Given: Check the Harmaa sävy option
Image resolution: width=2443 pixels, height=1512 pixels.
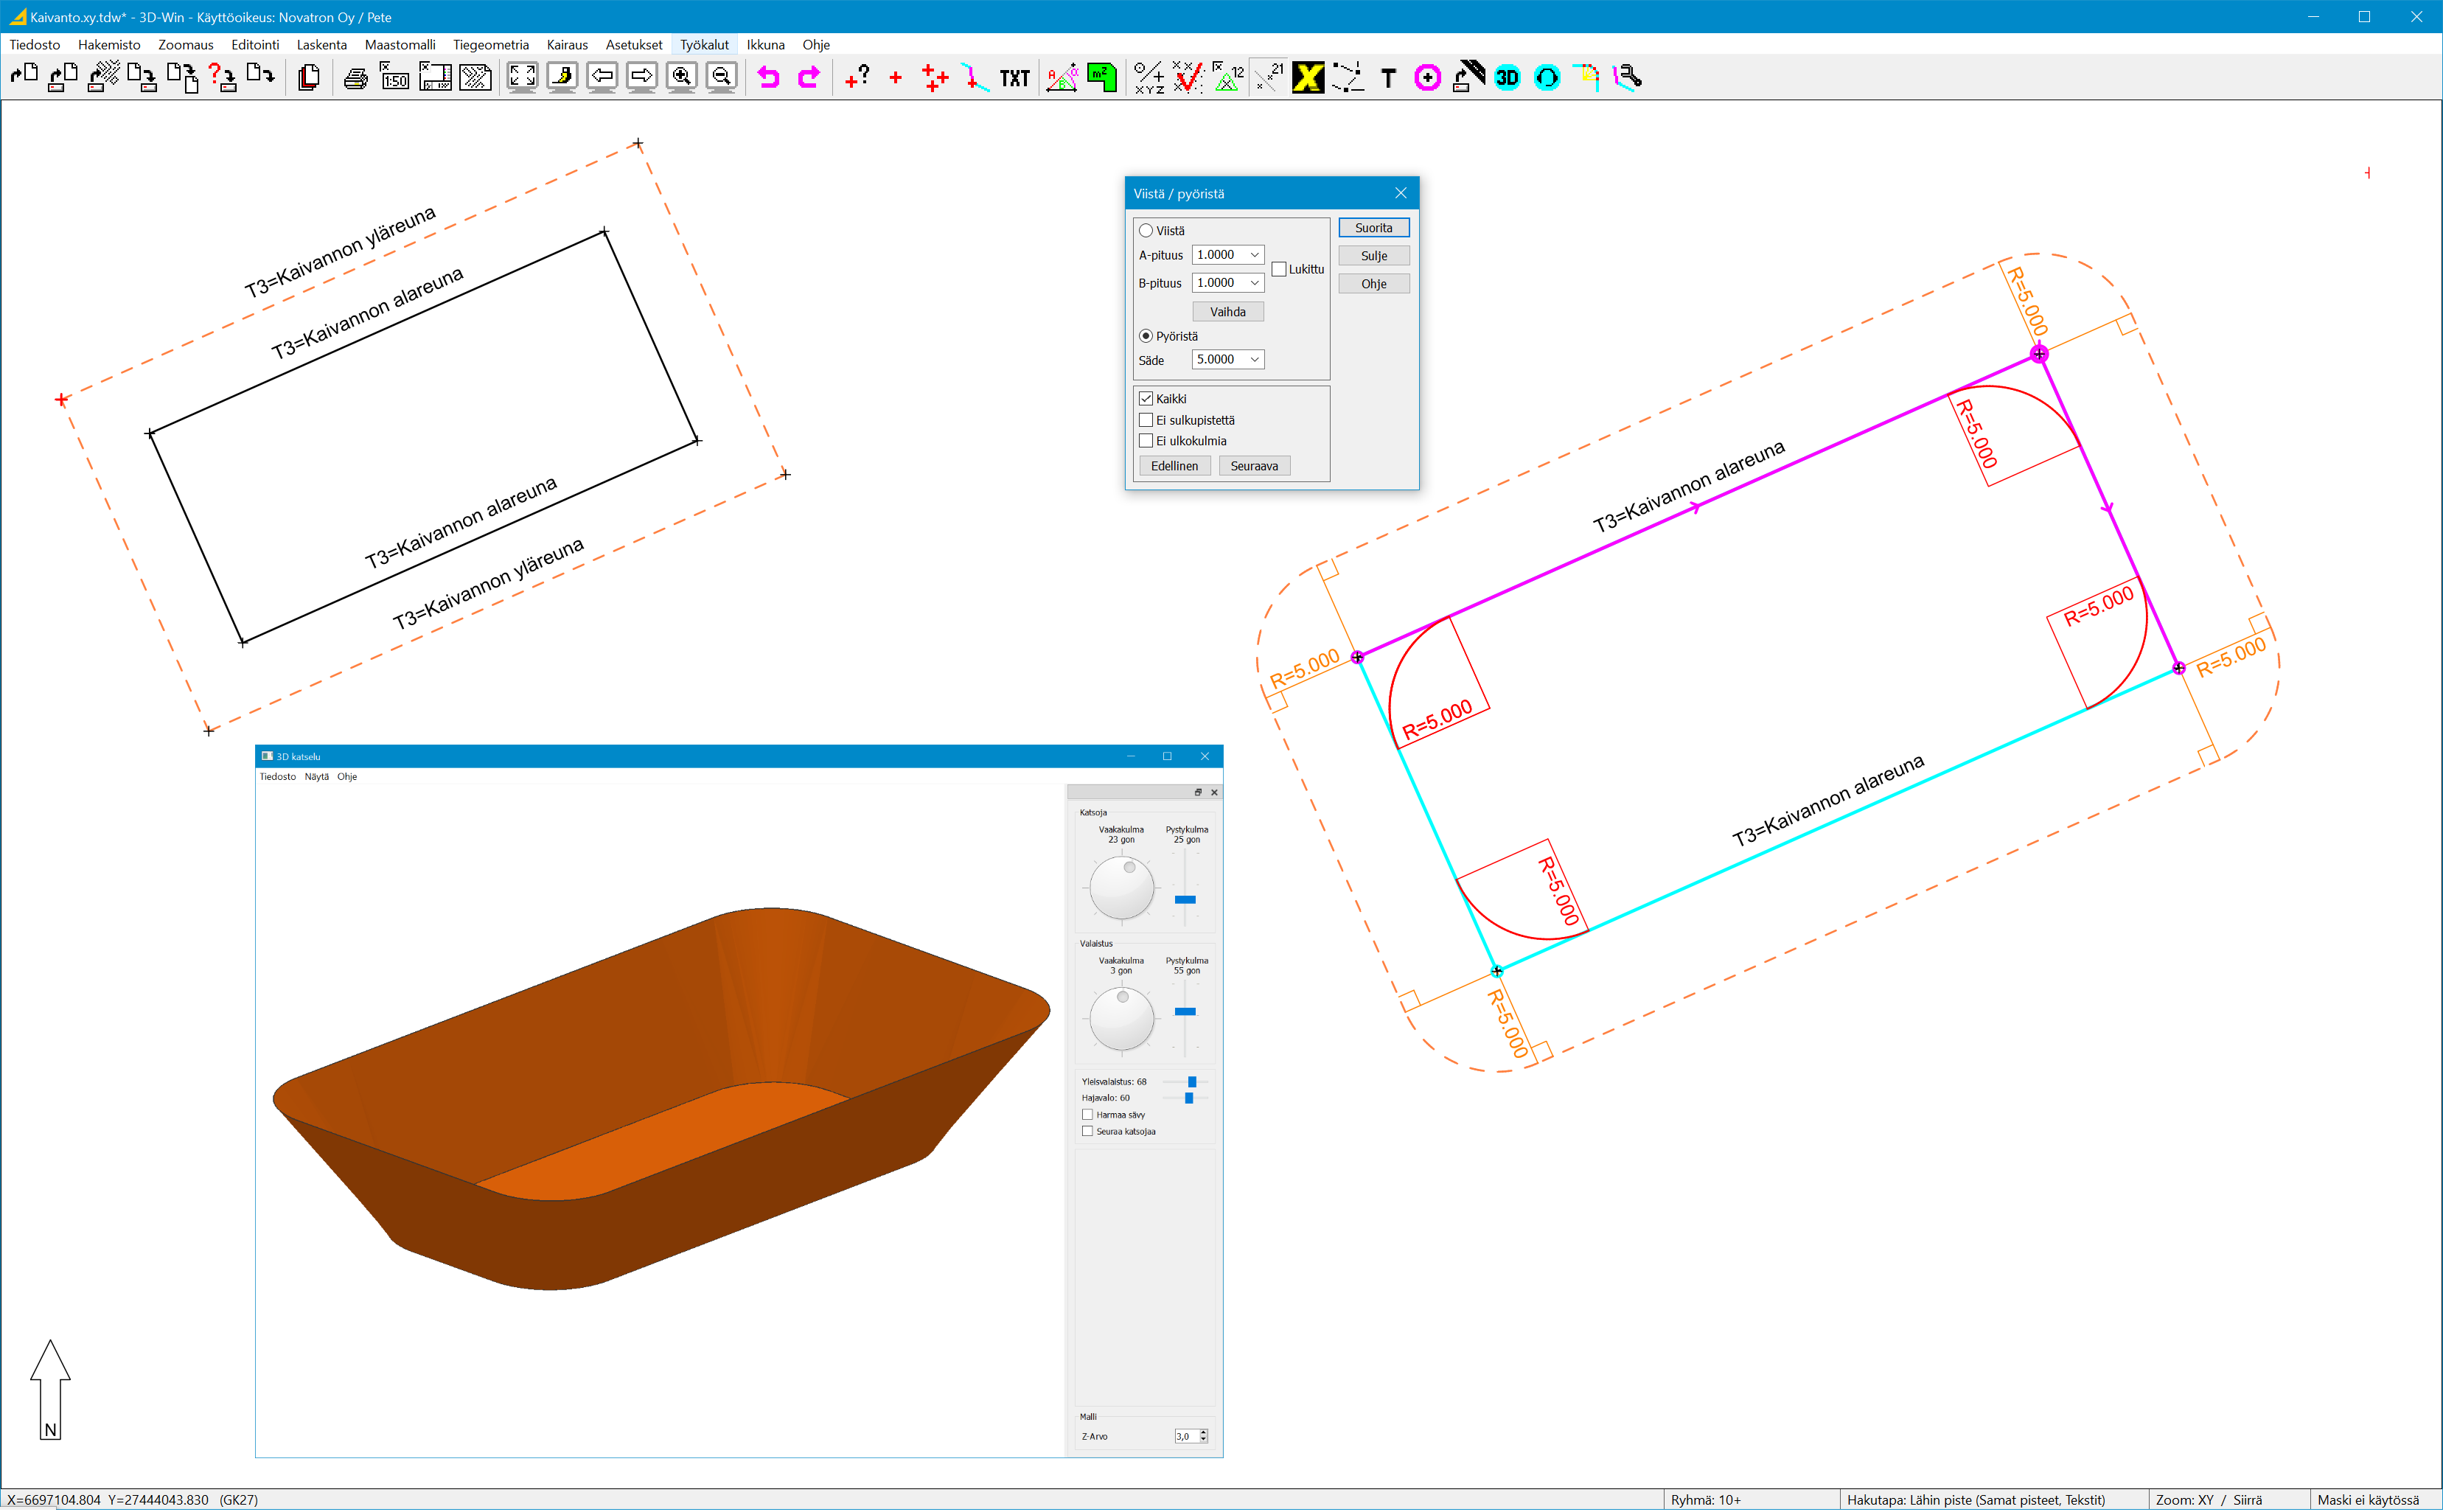Looking at the screenshot, I should point(1087,1115).
